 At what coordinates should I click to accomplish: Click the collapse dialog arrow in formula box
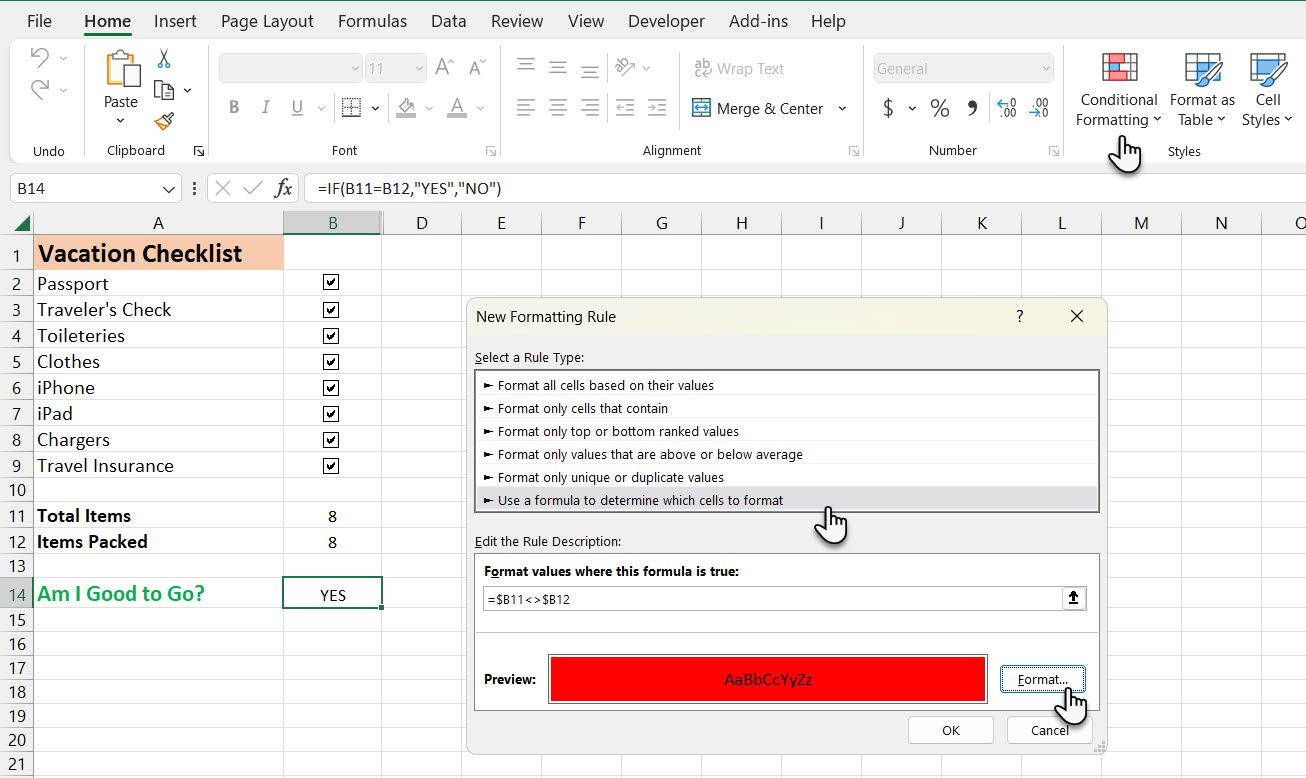click(1074, 598)
